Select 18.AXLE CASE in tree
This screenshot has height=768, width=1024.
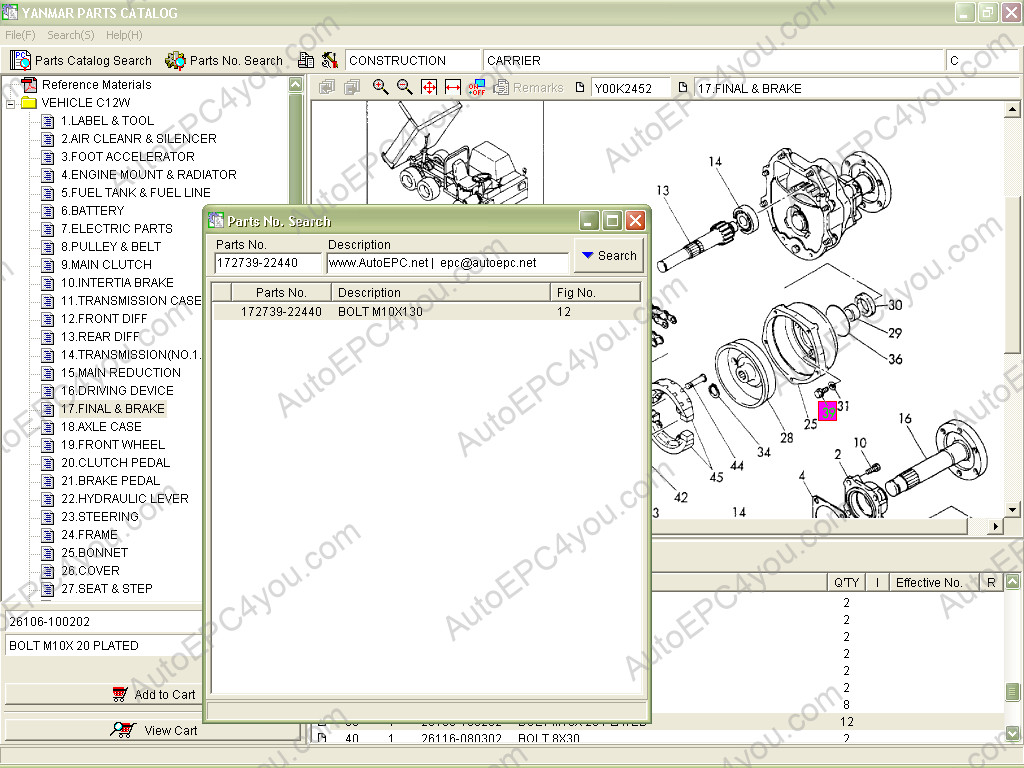tap(101, 427)
